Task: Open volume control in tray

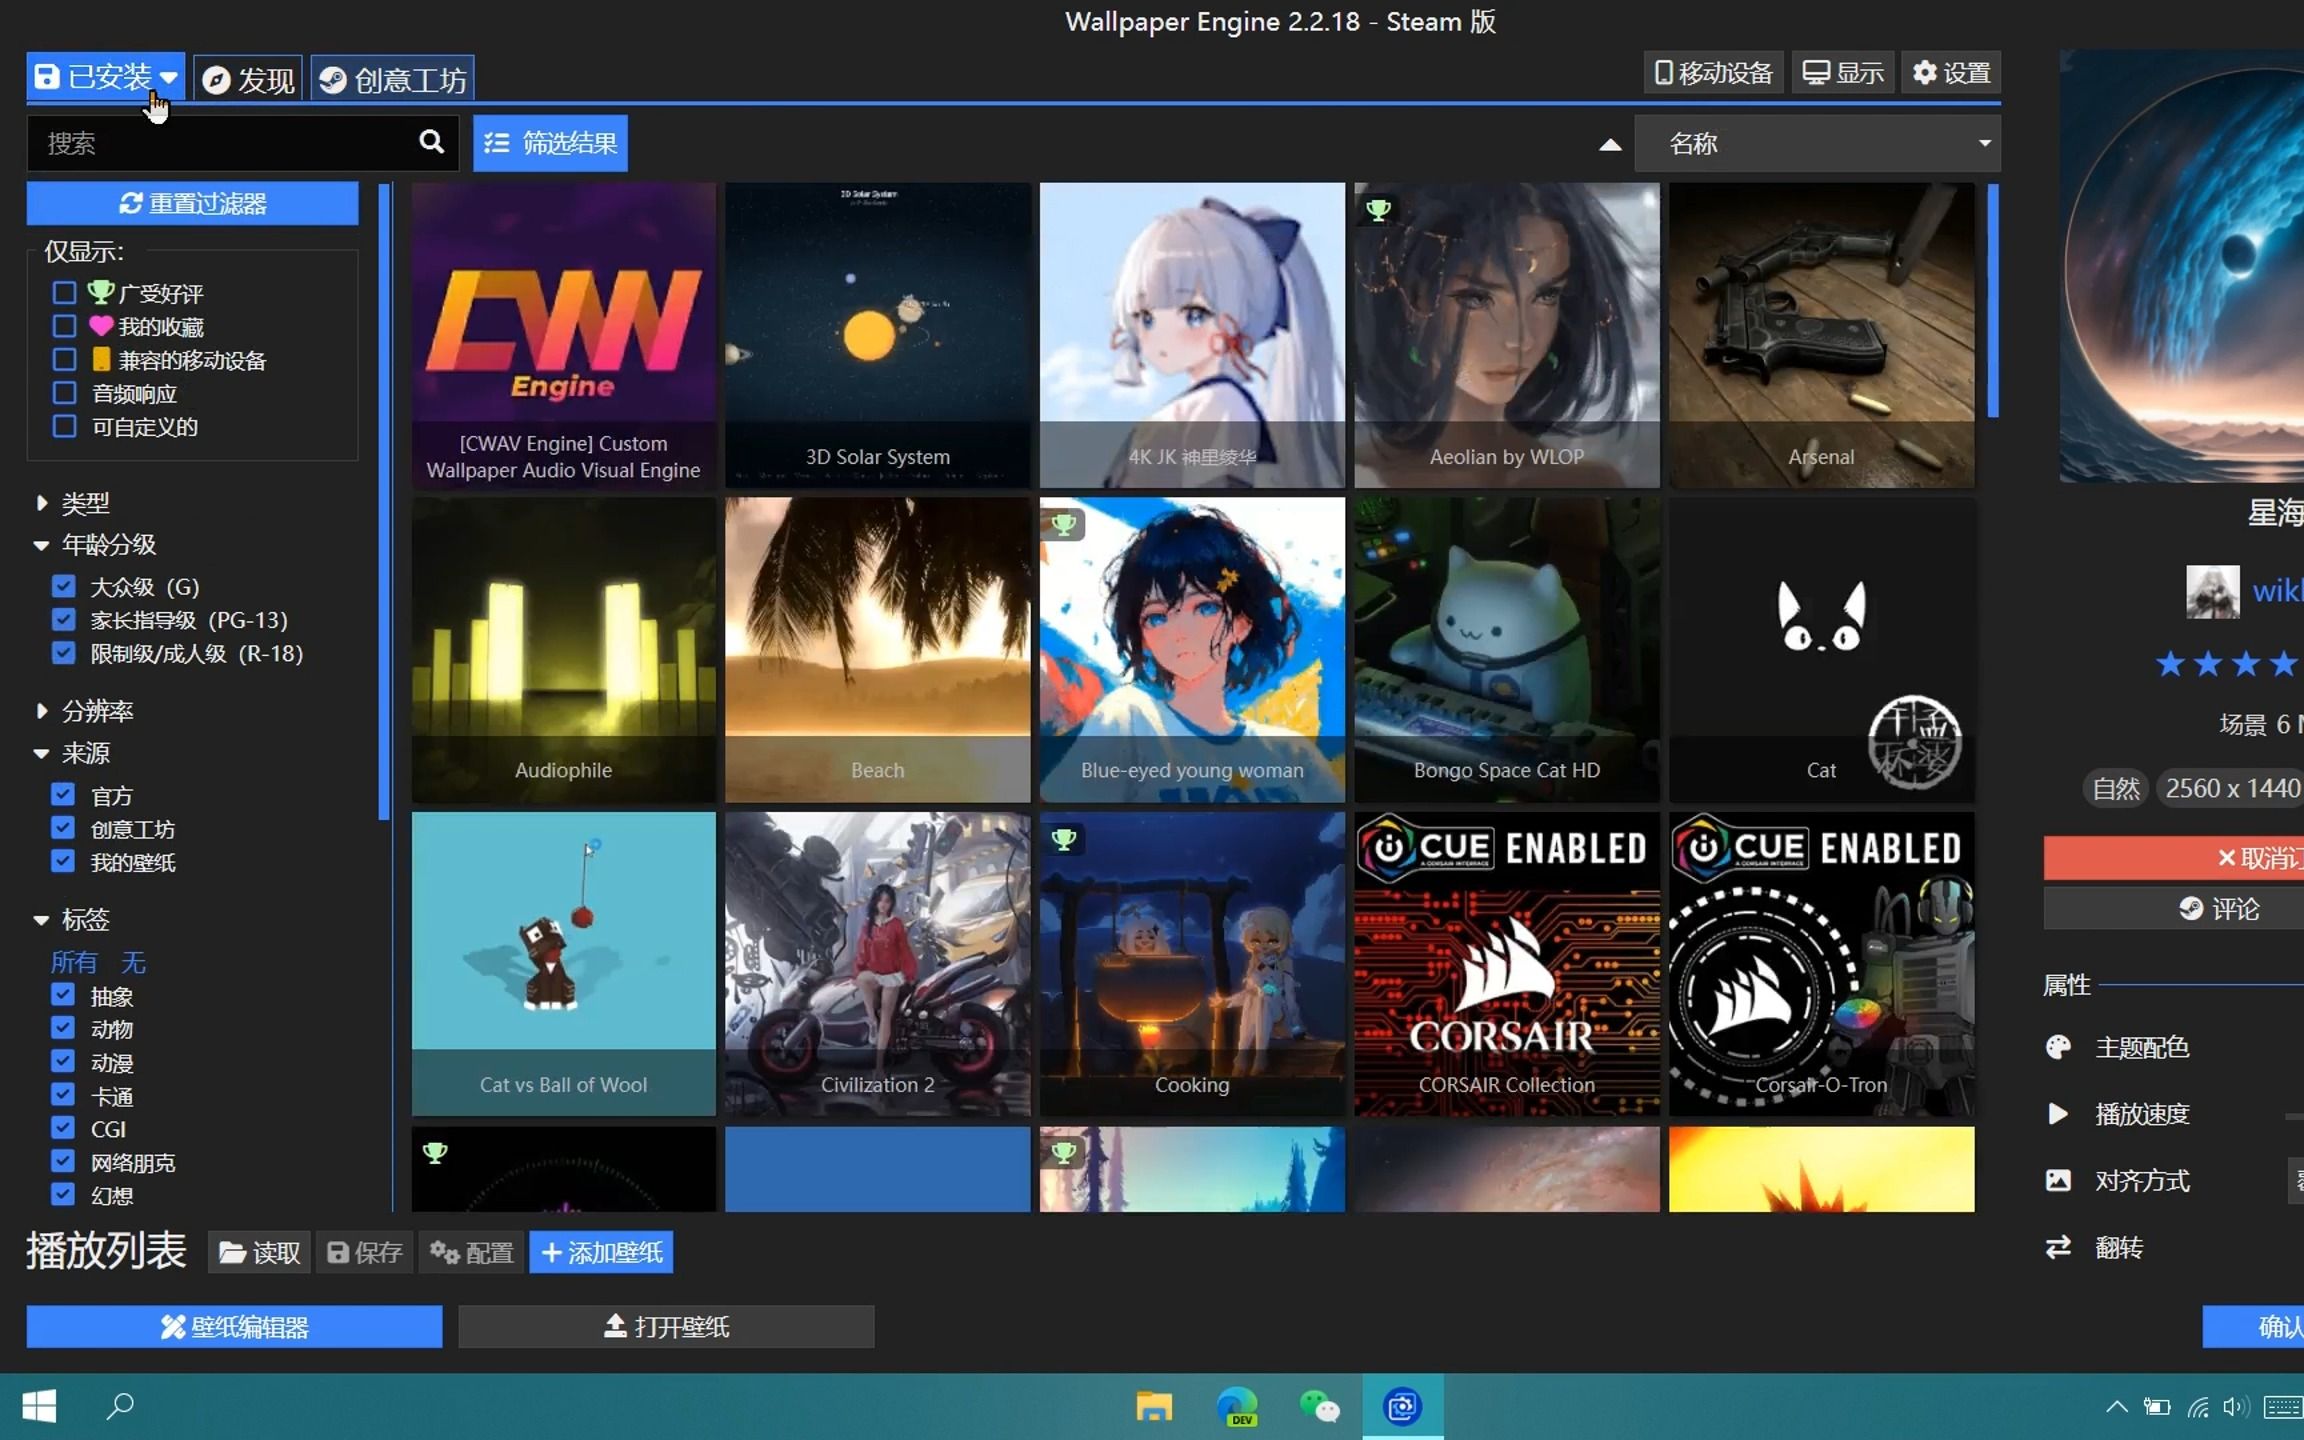Action: pos(2234,1407)
